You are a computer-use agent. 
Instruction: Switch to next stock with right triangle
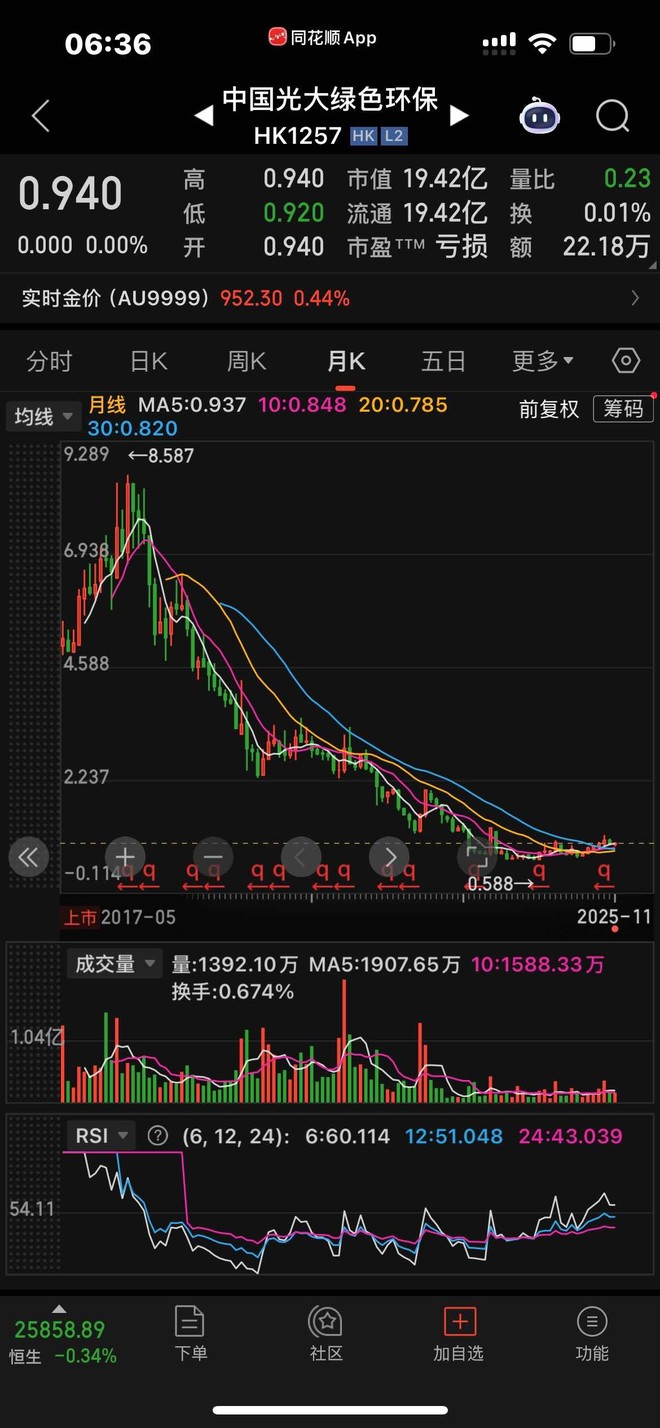click(x=459, y=116)
